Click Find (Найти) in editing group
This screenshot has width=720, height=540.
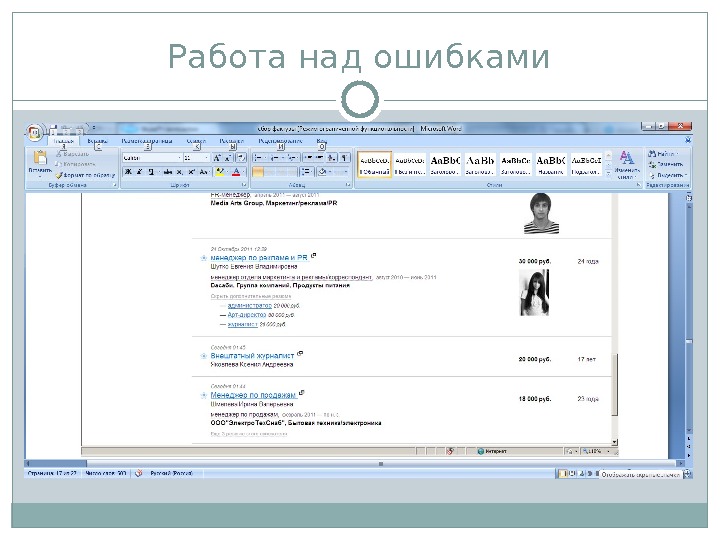click(x=663, y=154)
